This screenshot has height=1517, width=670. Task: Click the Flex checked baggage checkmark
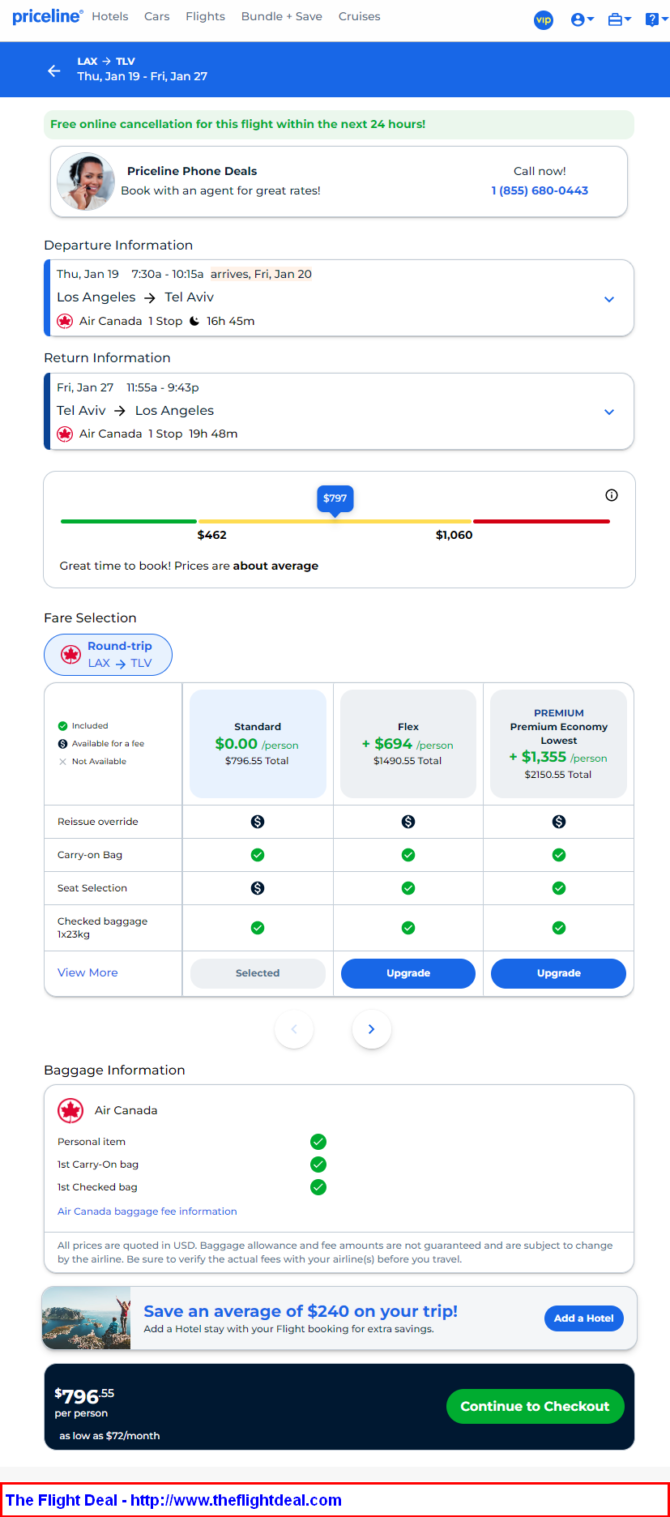[x=408, y=928]
